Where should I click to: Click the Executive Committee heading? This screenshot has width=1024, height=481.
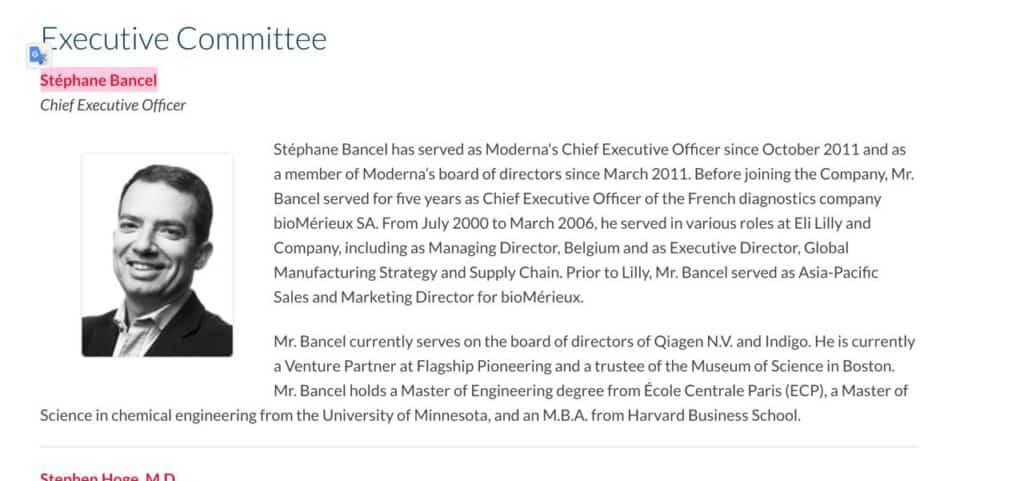[x=184, y=38]
